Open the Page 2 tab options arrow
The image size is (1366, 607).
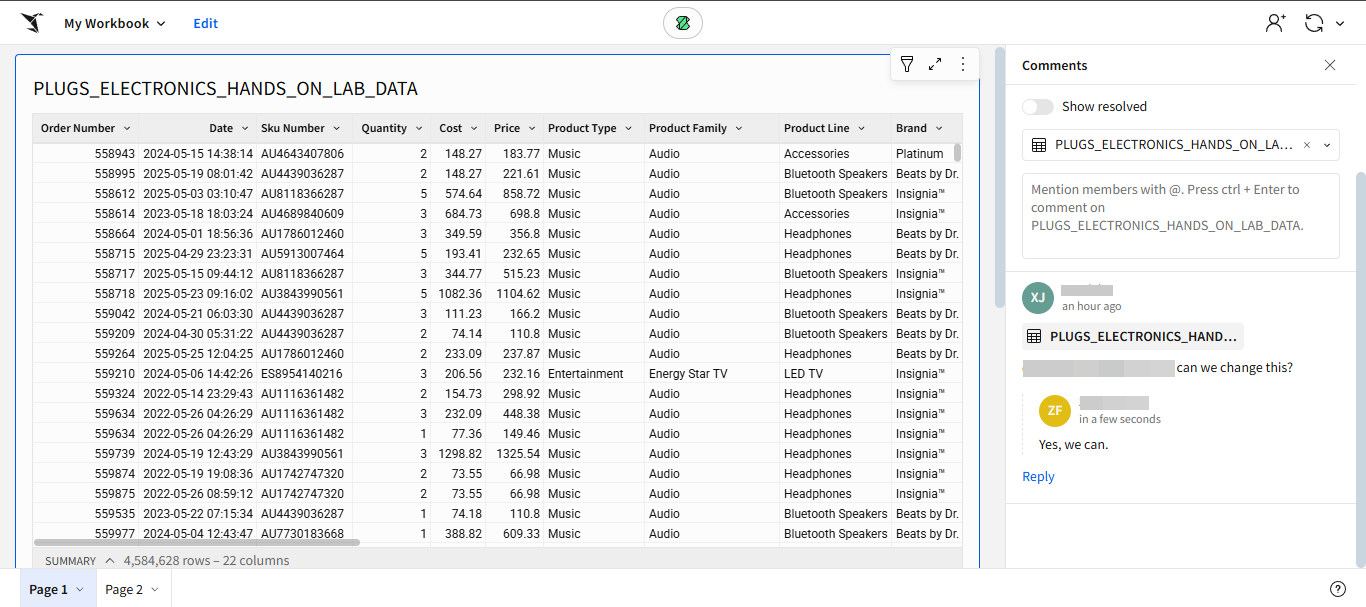(x=155, y=589)
